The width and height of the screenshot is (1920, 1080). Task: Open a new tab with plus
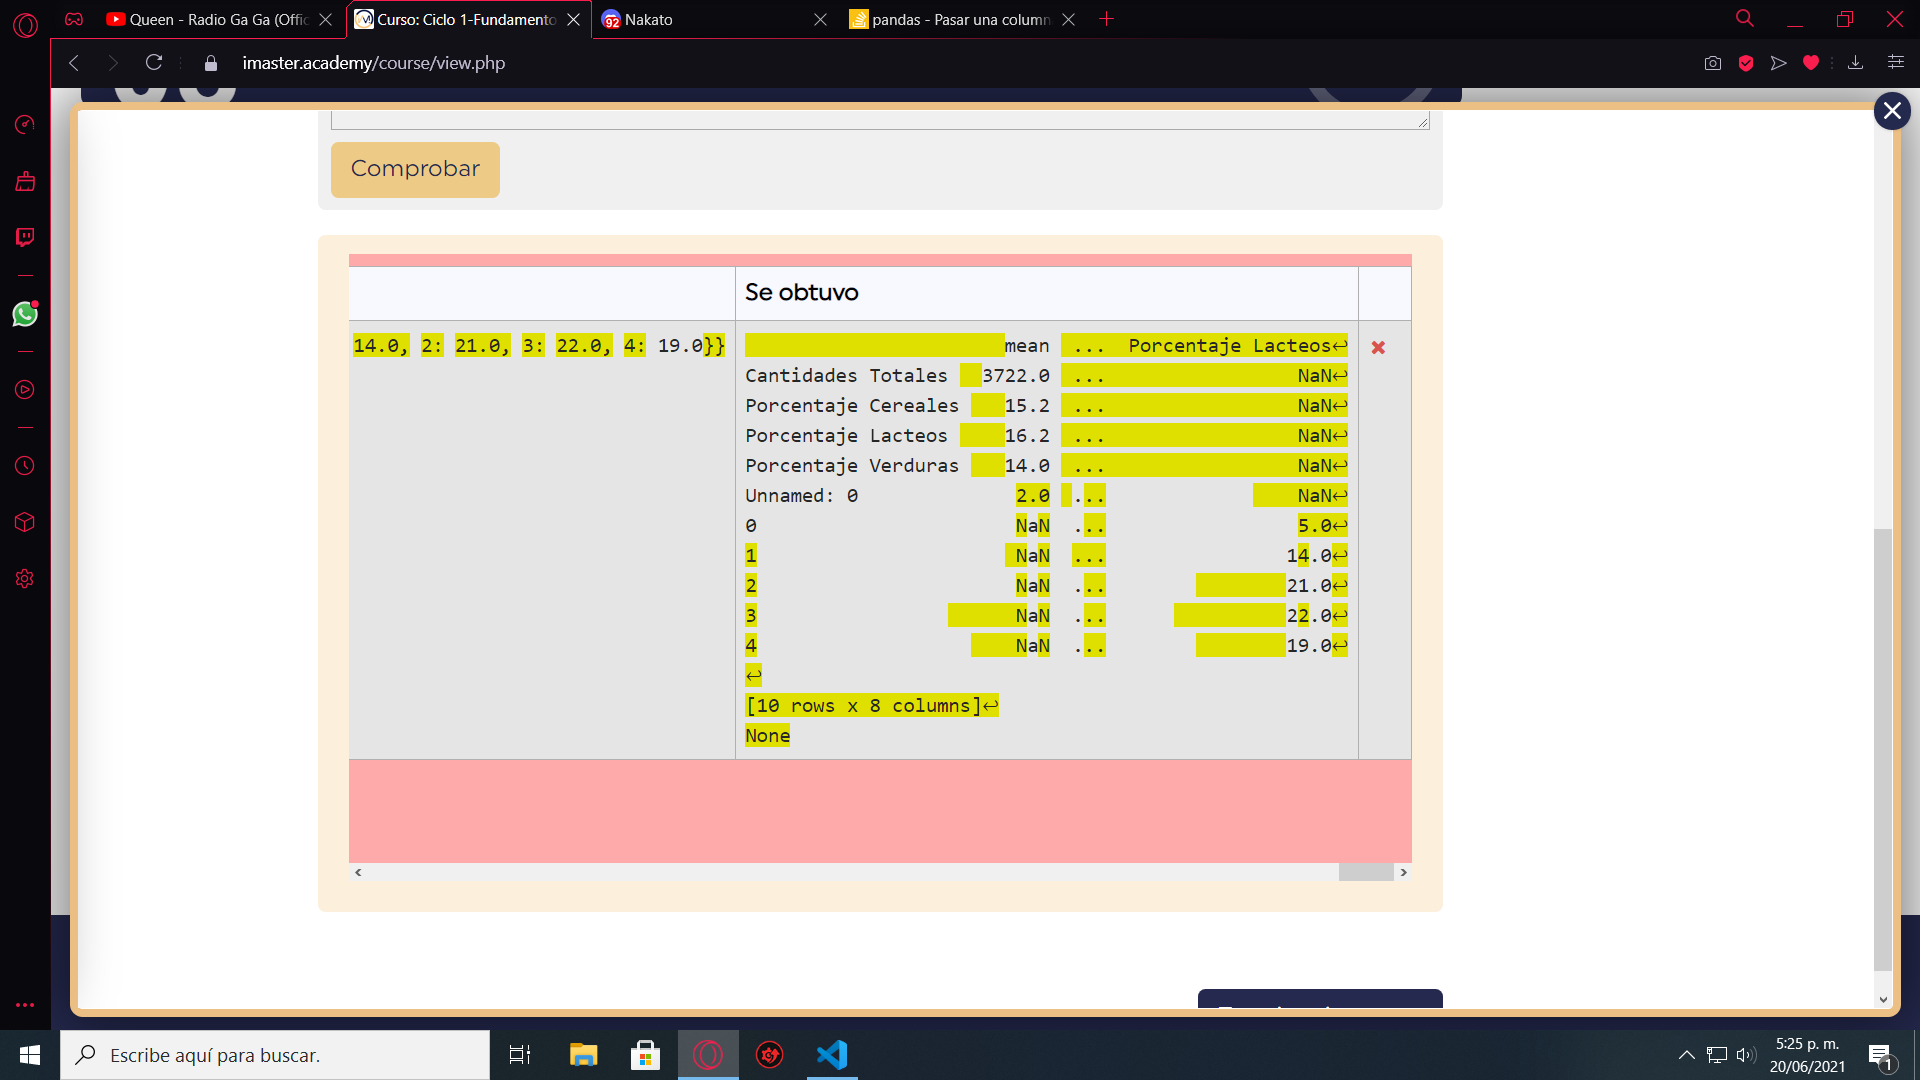(x=1106, y=19)
